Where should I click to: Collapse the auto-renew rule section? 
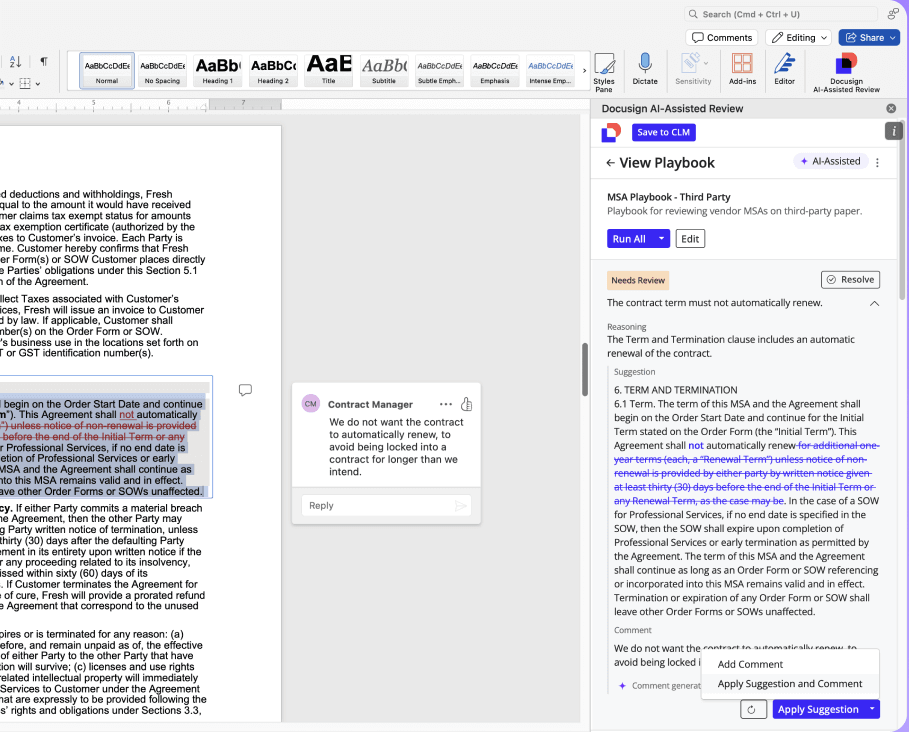pyautogui.click(x=874, y=303)
